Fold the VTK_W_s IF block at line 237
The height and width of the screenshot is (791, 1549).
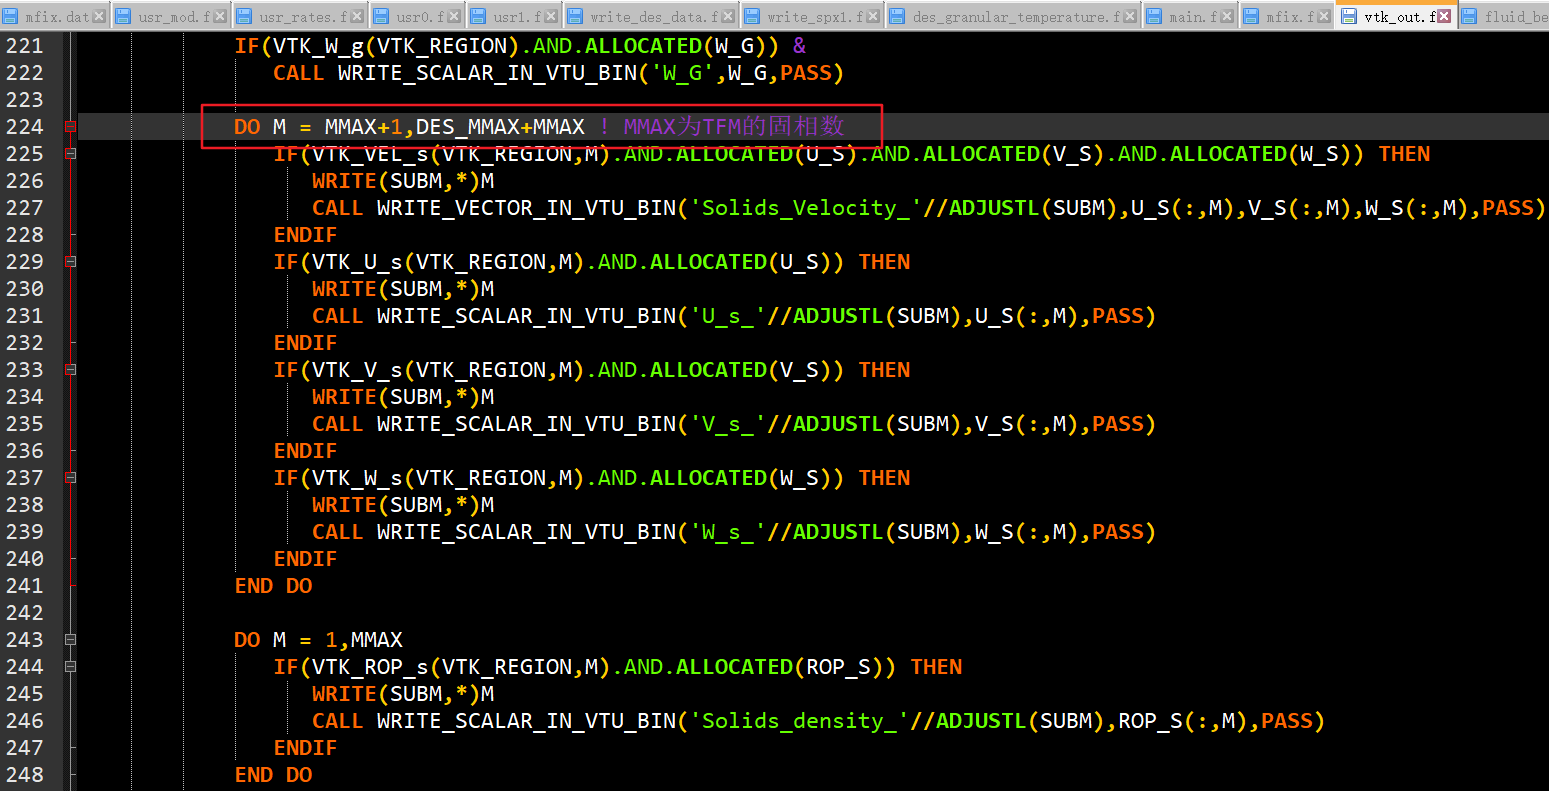coord(70,478)
